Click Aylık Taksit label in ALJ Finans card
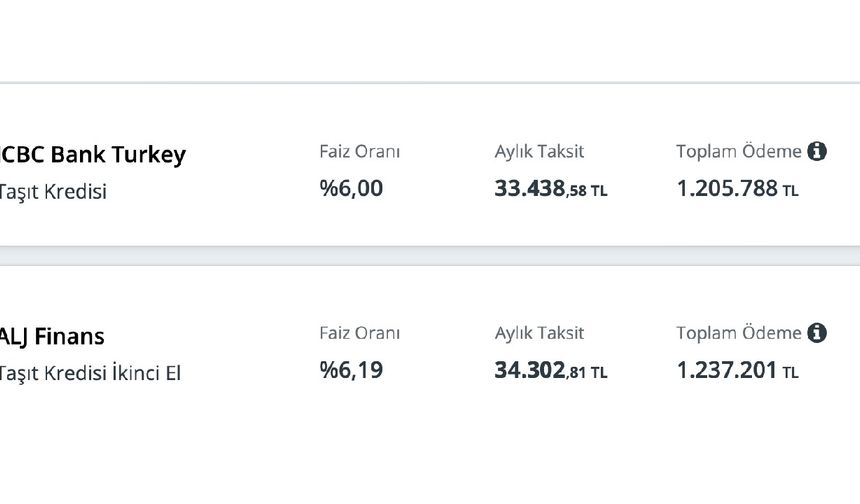The height and width of the screenshot is (504, 860). coord(539,333)
